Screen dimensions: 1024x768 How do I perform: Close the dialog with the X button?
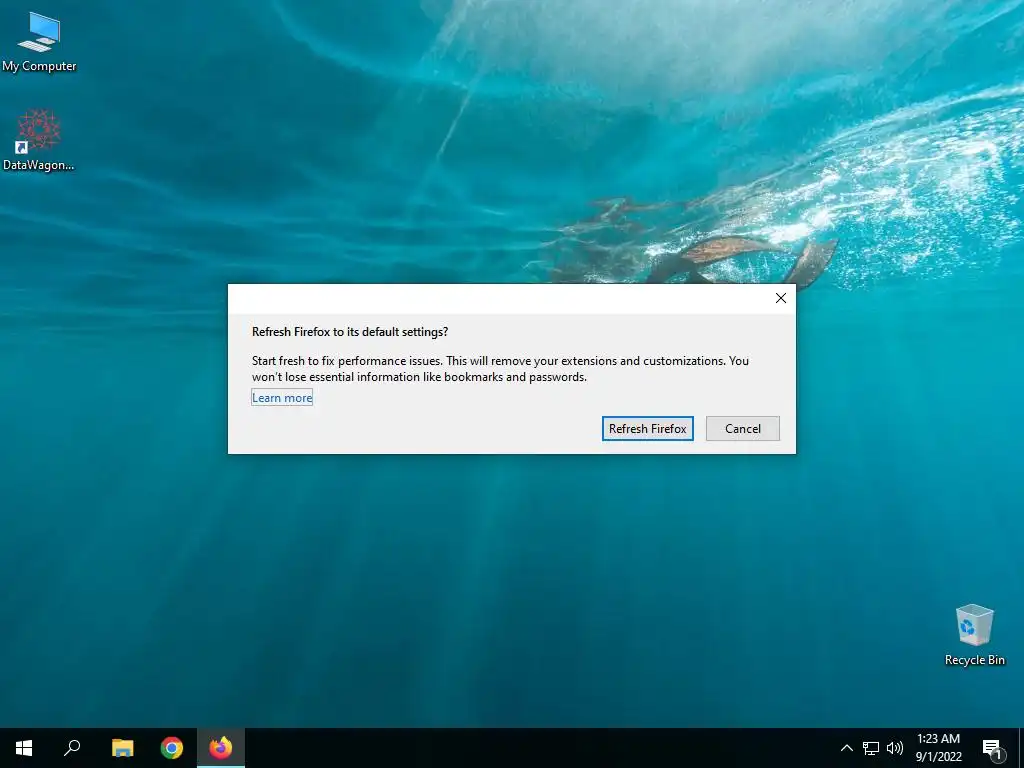pyautogui.click(x=780, y=298)
